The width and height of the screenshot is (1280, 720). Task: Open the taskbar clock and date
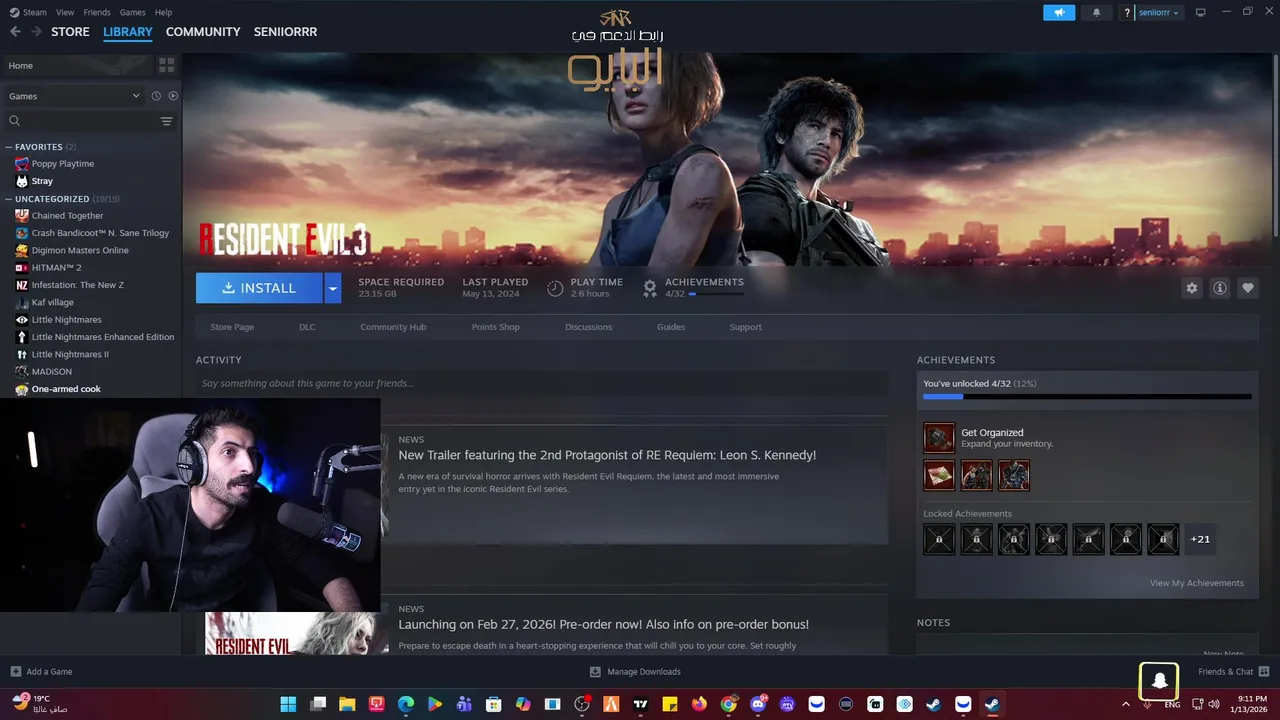pyautogui.click(x=1252, y=704)
